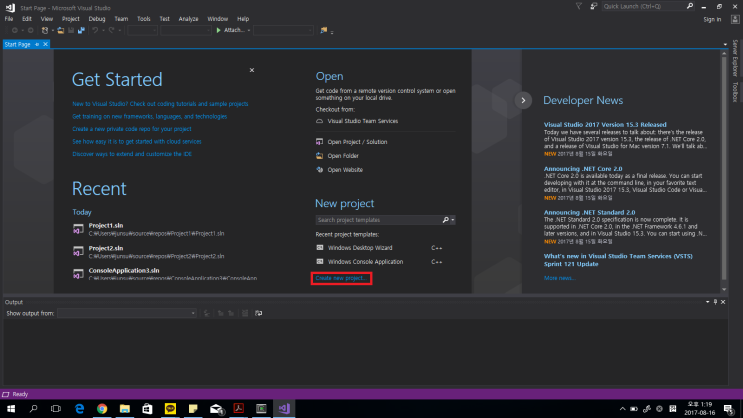Open the File menu
This screenshot has height=418, width=743.
[x=9, y=19]
